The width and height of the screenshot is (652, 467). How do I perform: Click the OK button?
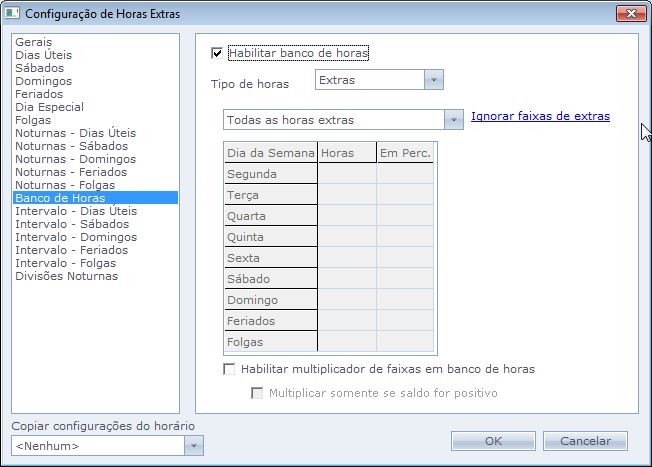click(x=493, y=441)
